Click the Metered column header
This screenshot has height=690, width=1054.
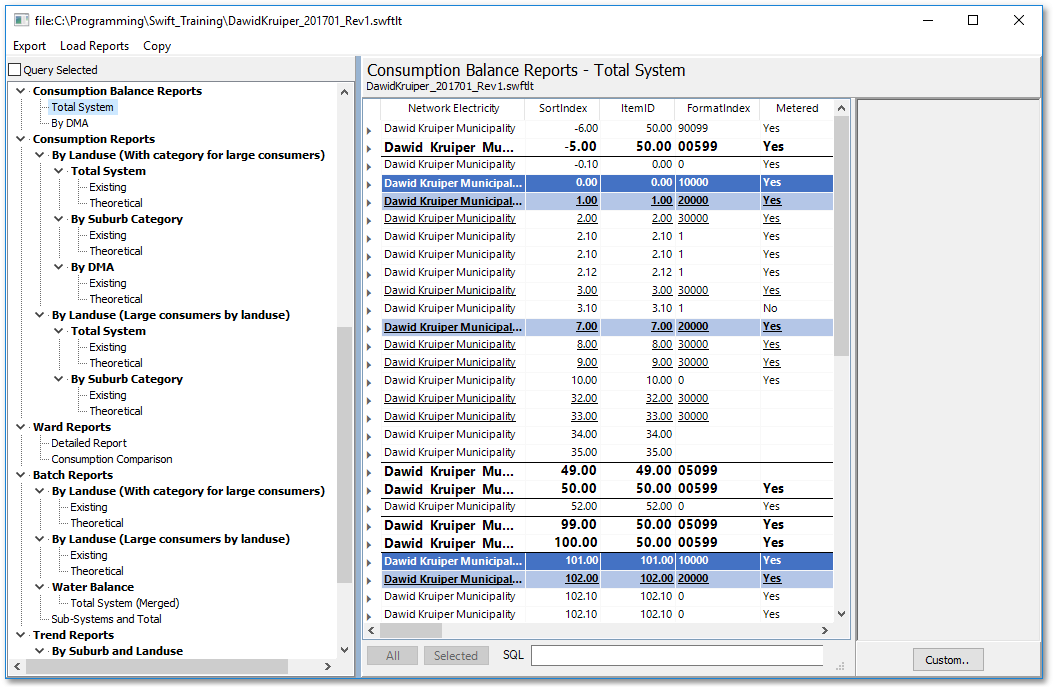point(797,108)
